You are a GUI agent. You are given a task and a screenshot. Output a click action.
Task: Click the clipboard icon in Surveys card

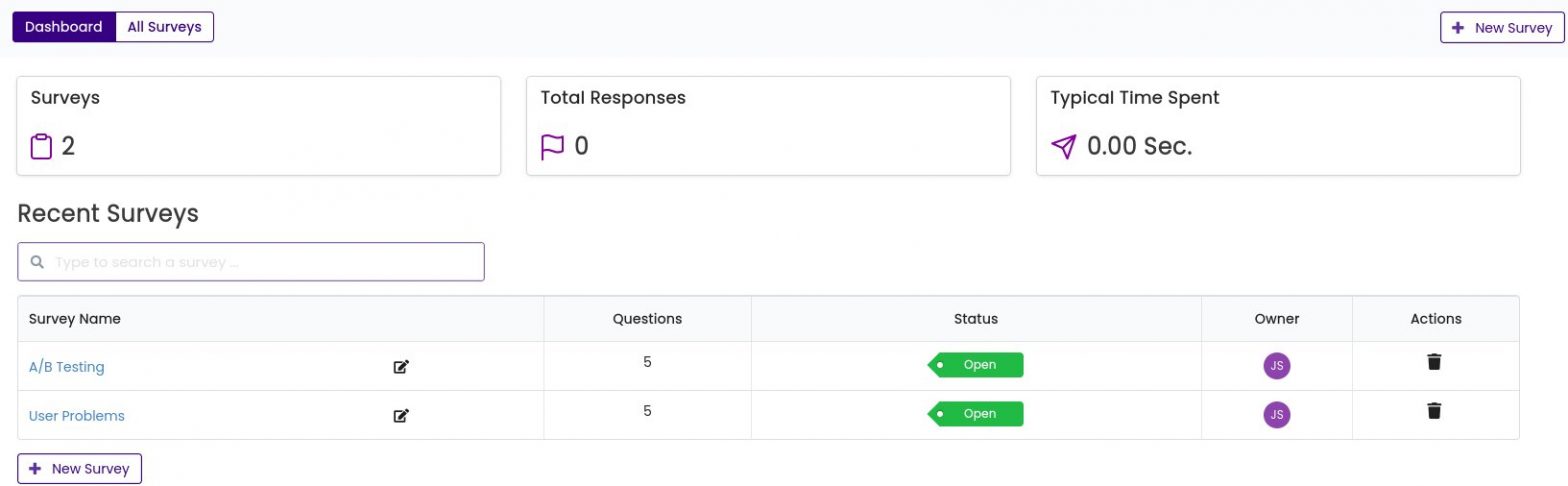tap(41, 147)
